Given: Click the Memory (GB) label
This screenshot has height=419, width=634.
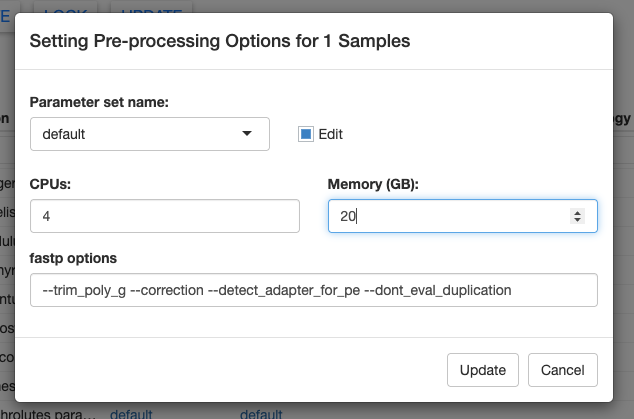Looking at the screenshot, I should point(373,184).
